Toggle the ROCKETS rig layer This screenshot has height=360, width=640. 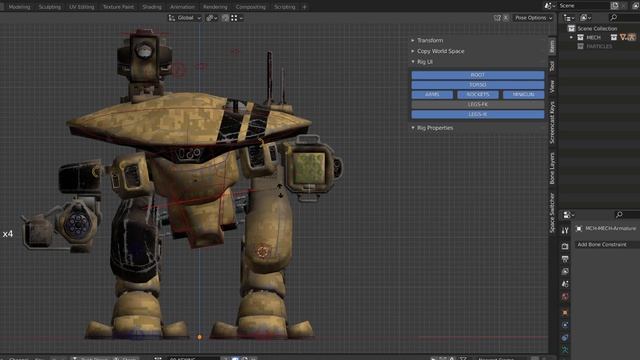tap(478, 95)
